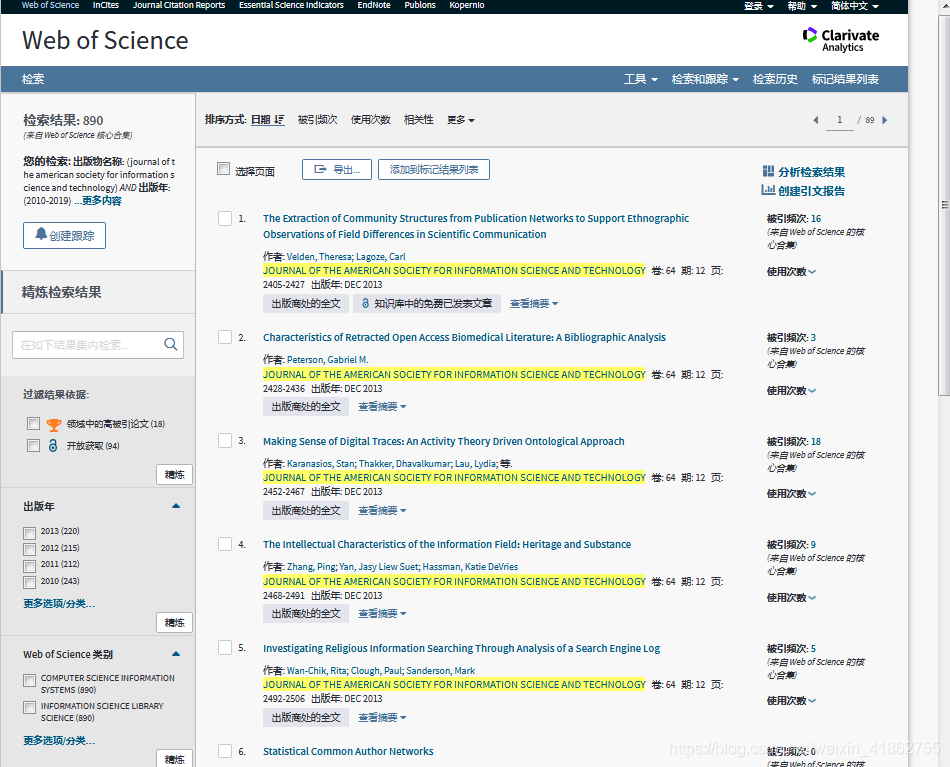Click the 导出 export button
The height and width of the screenshot is (767, 950).
click(337, 170)
